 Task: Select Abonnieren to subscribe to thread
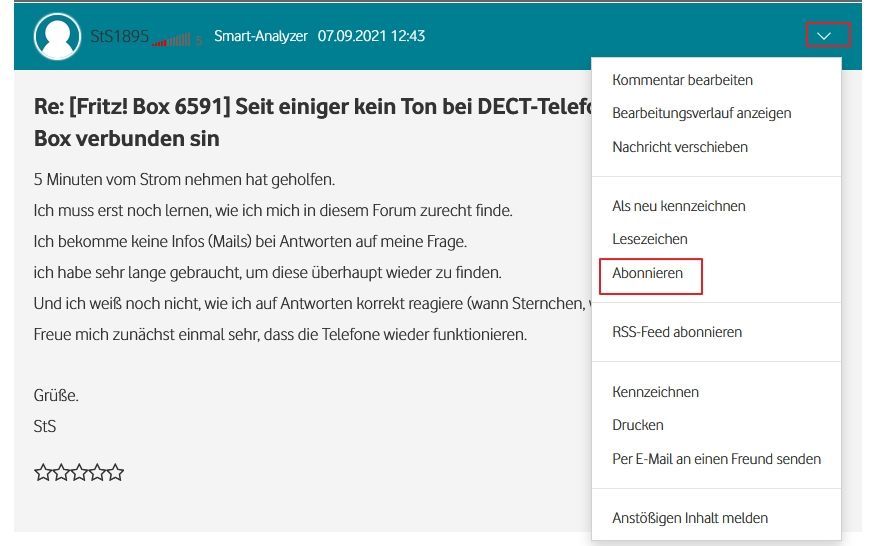[647, 273]
